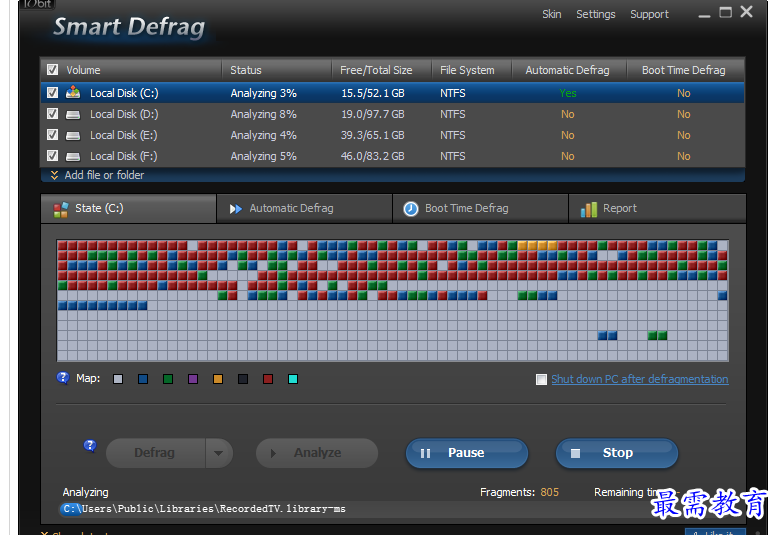Click the gray map legend swatch

click(118, 379)
